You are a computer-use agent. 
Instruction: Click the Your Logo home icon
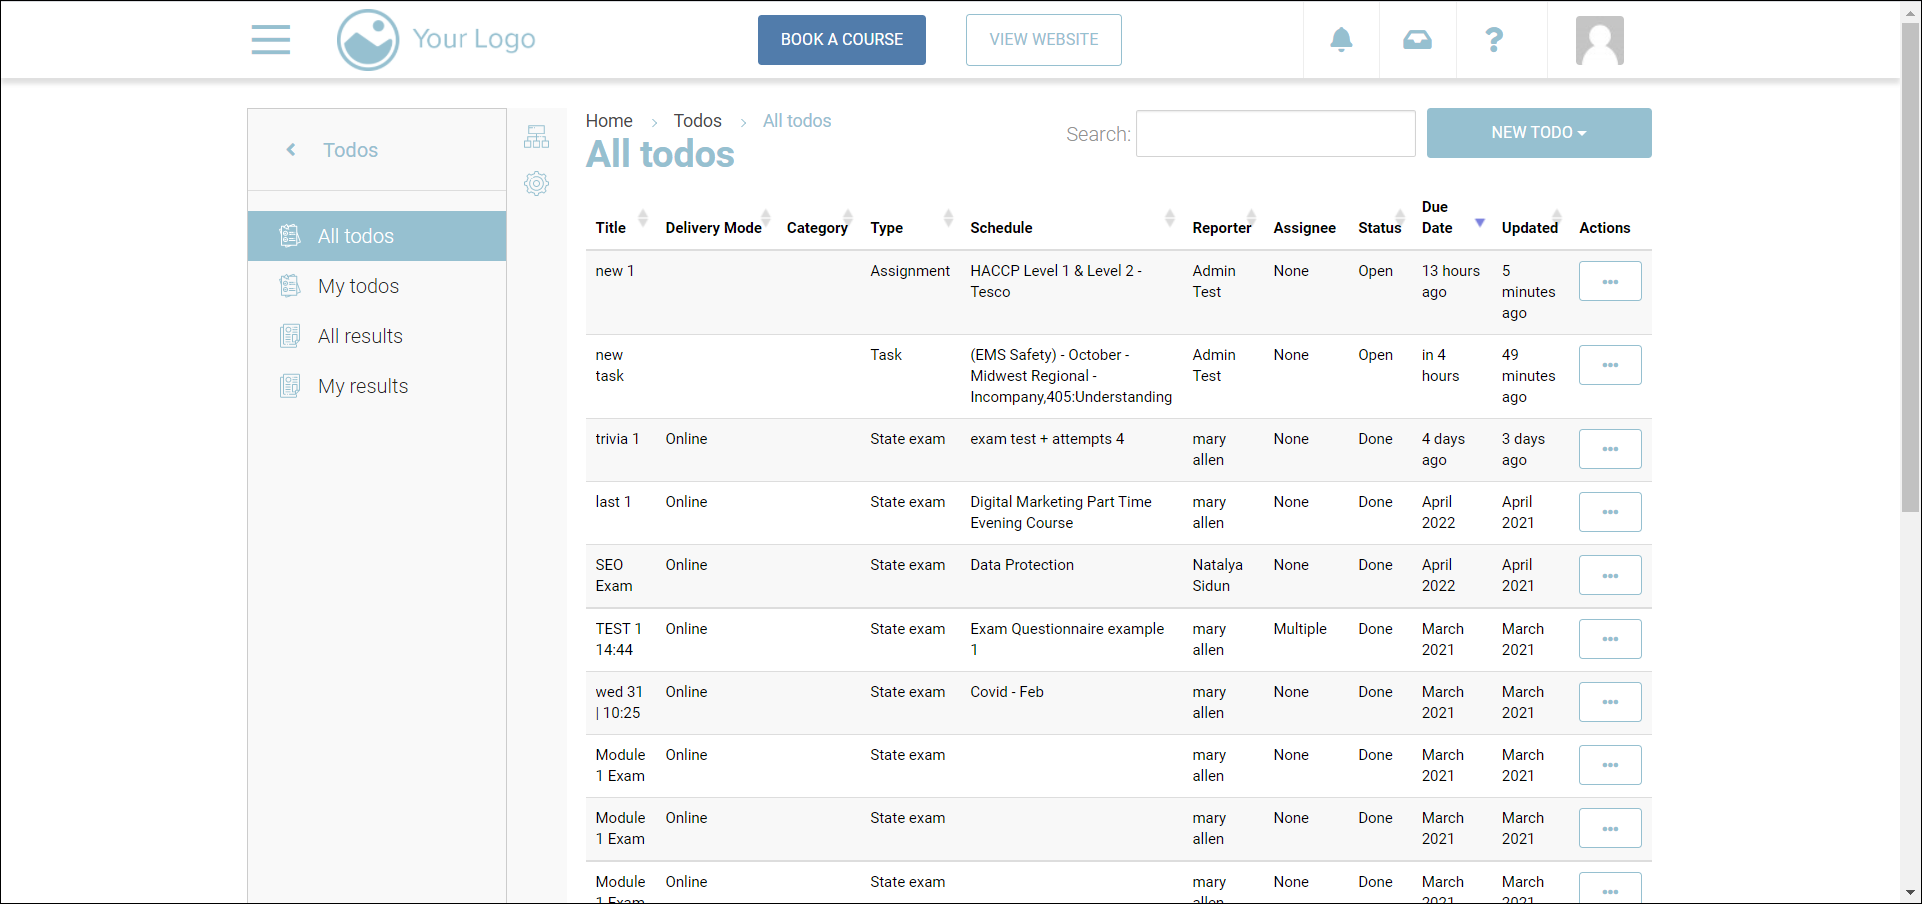(368, 40)
